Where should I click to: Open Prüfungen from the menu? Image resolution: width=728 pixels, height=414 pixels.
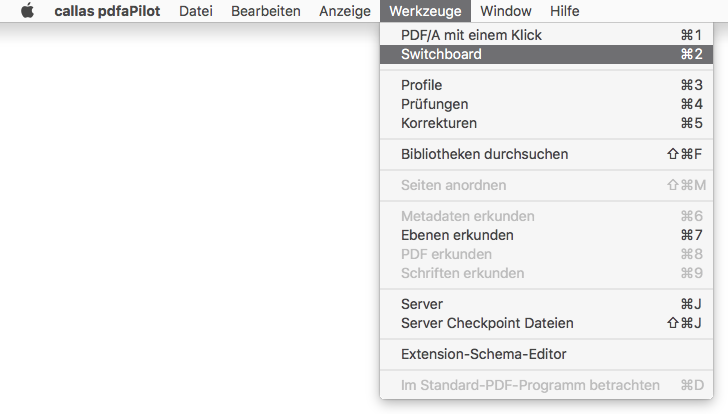click(546, 104)
